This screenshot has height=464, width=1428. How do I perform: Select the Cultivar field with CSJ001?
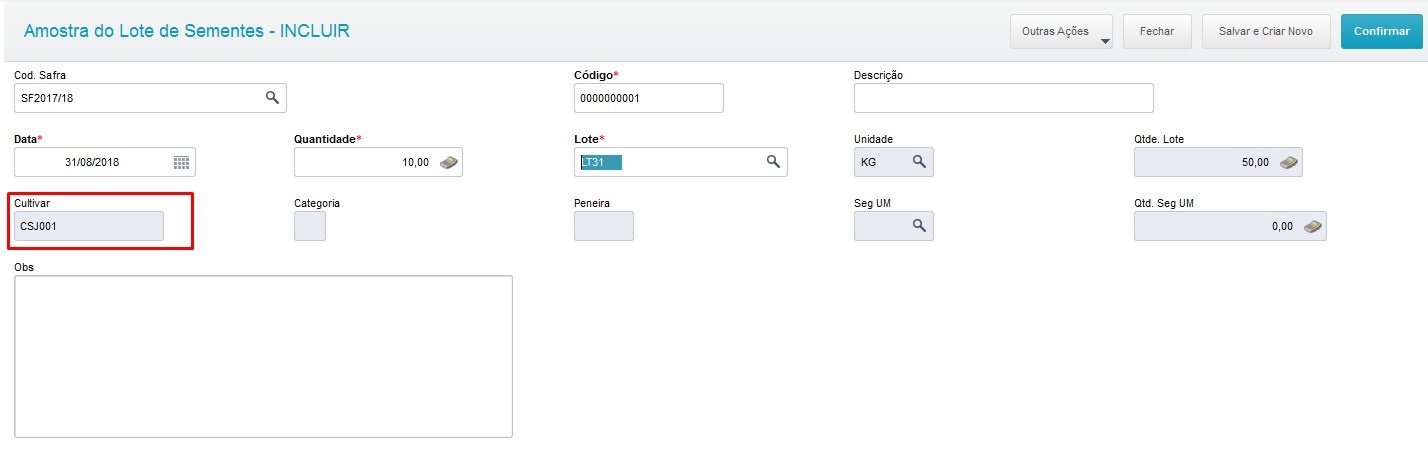point(89,226)
